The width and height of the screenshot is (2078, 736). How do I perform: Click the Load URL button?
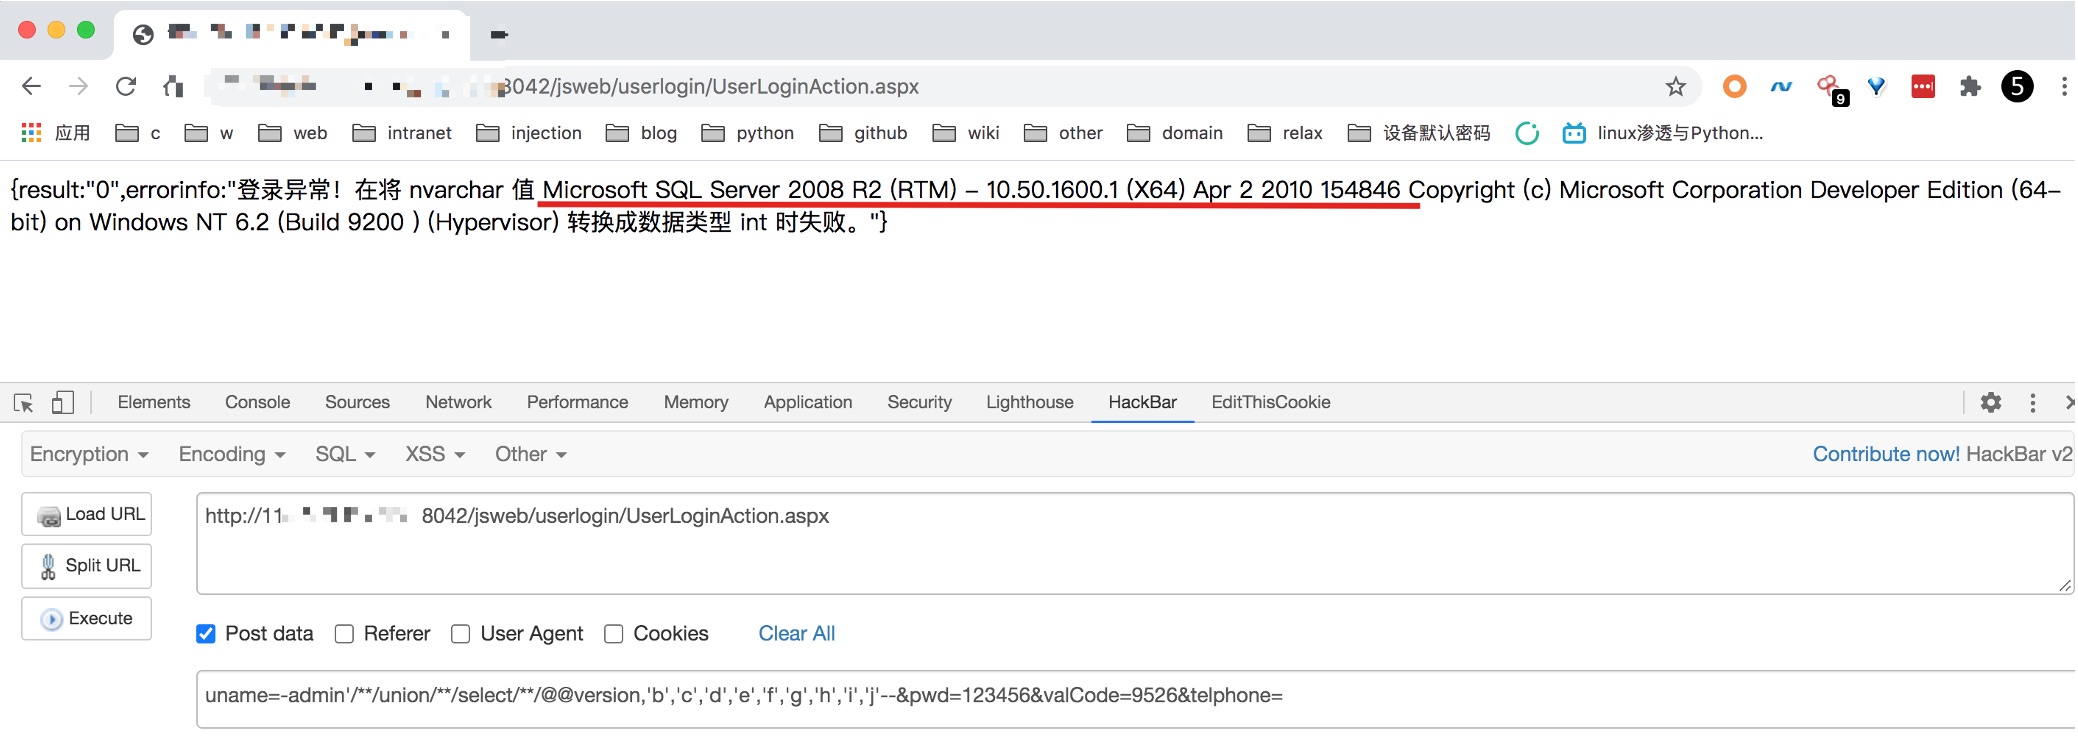[x=87, y=515]
